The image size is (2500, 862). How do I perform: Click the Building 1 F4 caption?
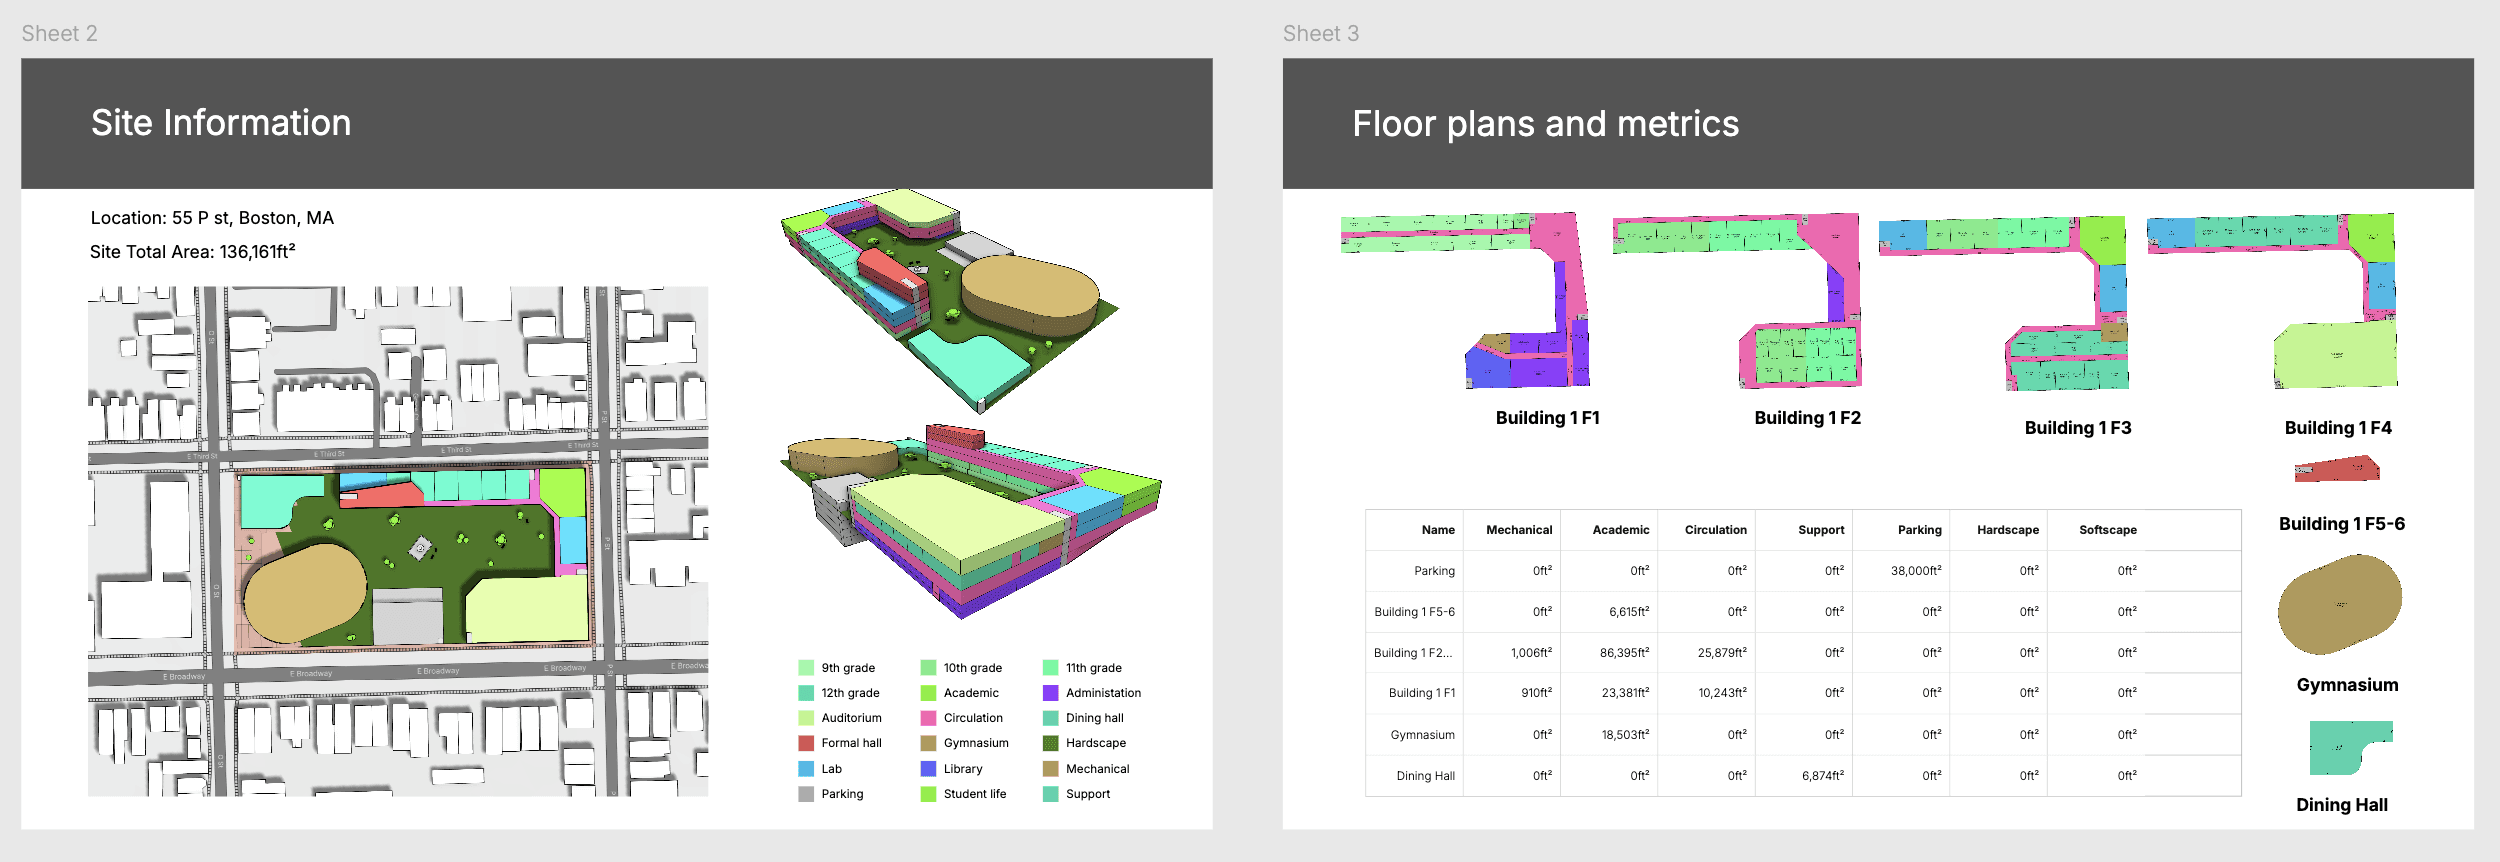click(2338, 428)
